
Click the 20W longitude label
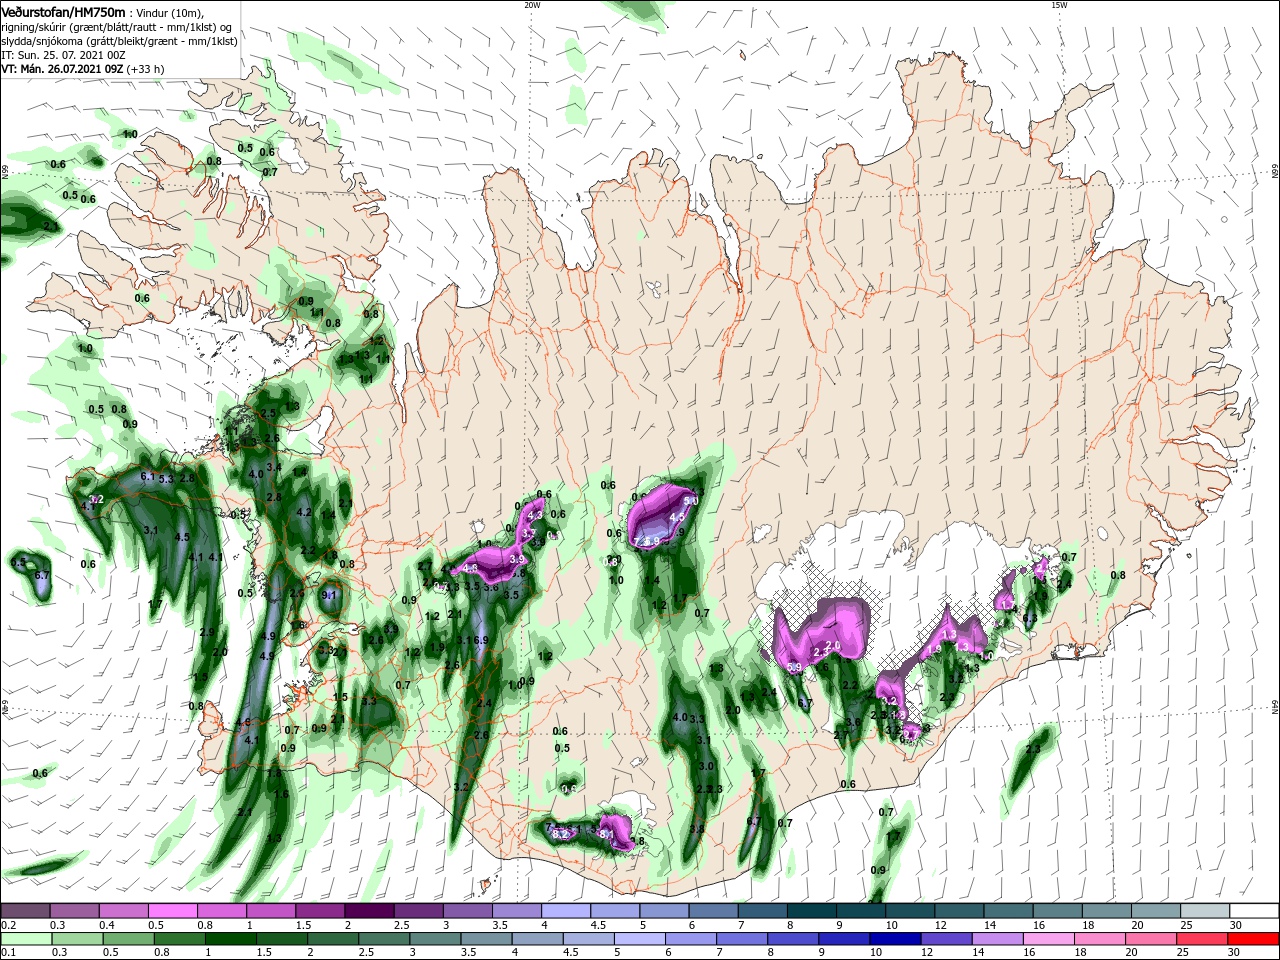pyautogui.click(x=532, y=5)
